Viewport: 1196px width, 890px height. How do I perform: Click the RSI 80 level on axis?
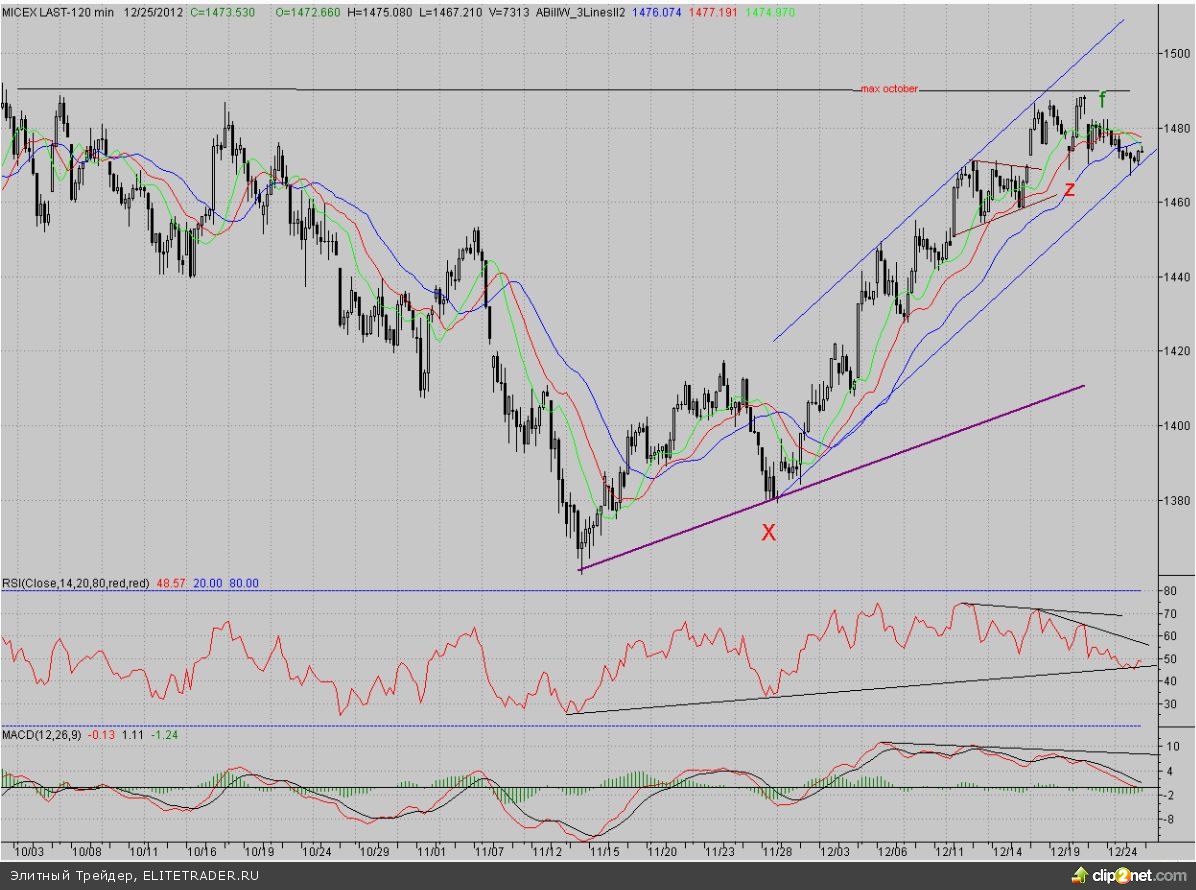tap(1170, 591)
